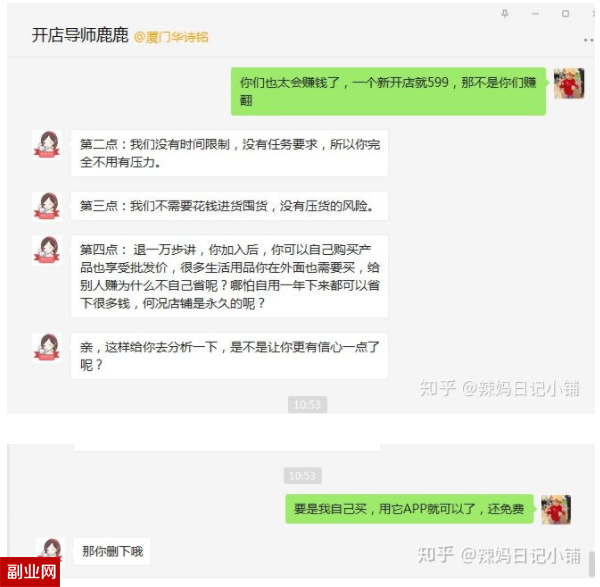Select the 第二点 no time limit message
600x587 pixels.
(229, 153)
